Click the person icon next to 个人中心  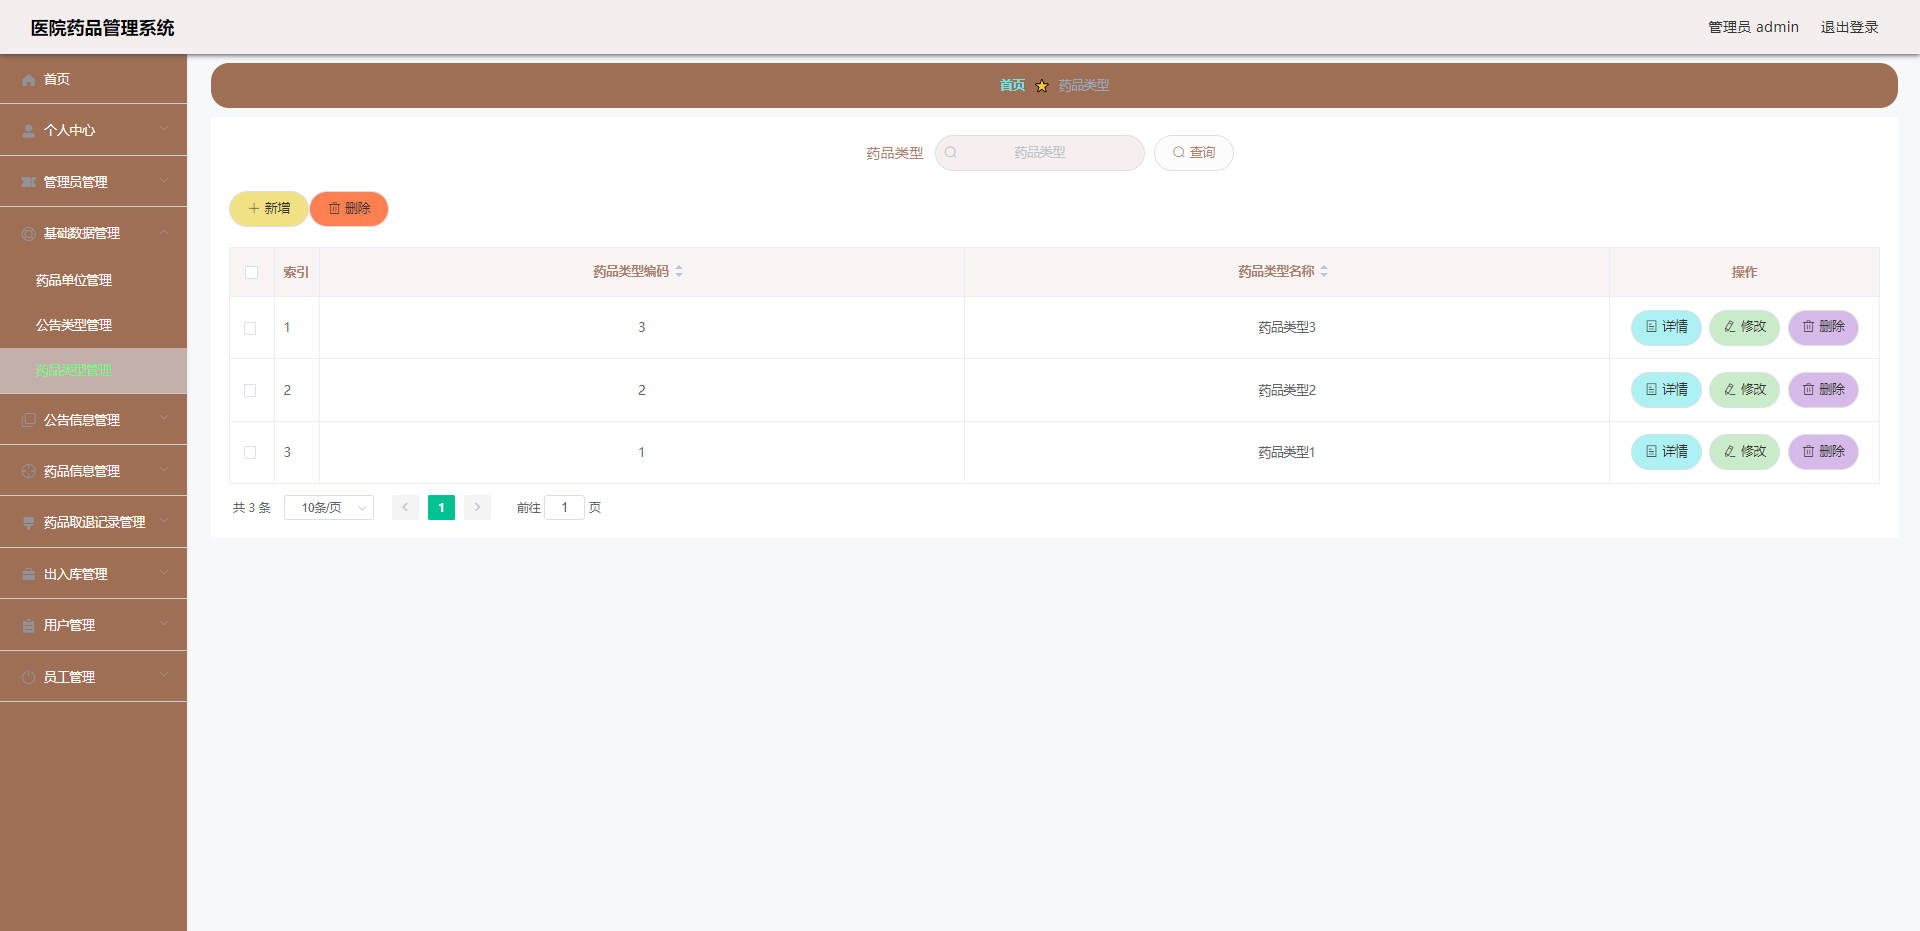pyautogui.click(x=29, y=131)
